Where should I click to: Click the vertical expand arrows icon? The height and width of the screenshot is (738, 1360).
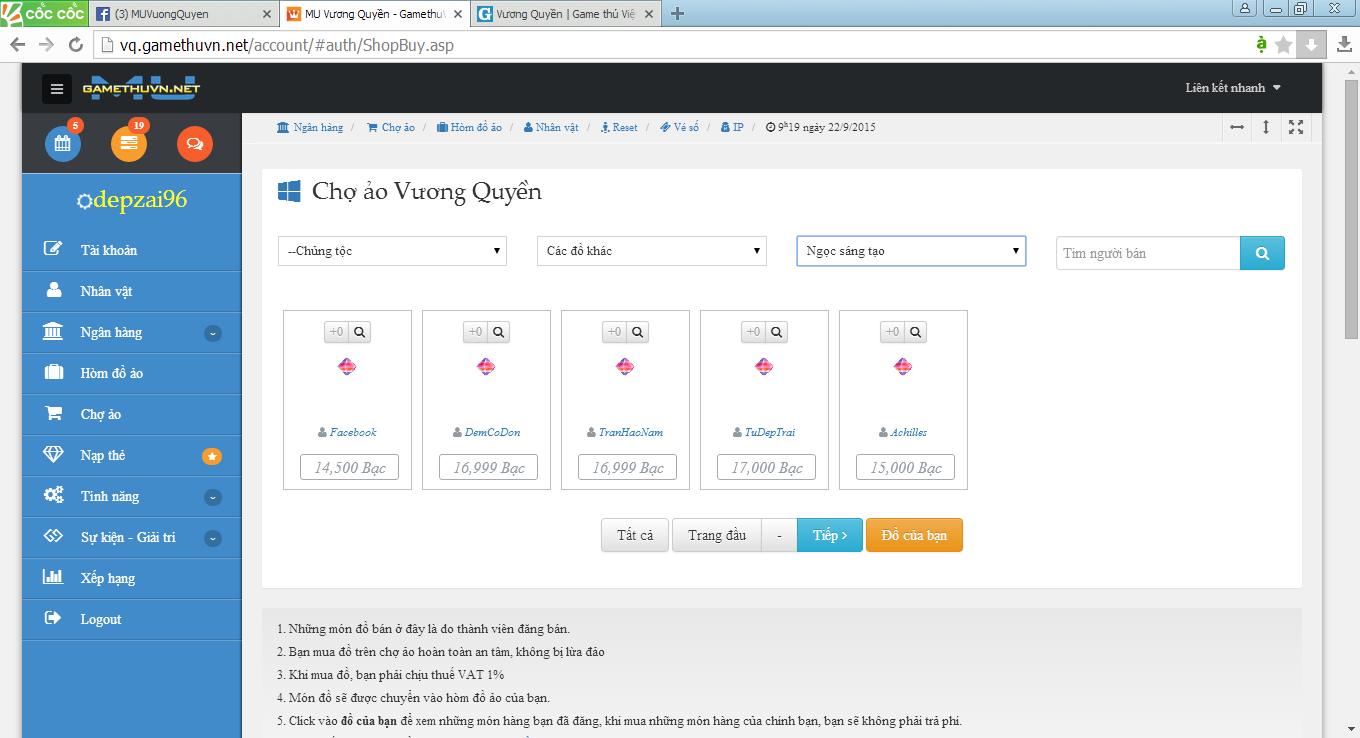pyautogui.click(x=1266, y=127)
